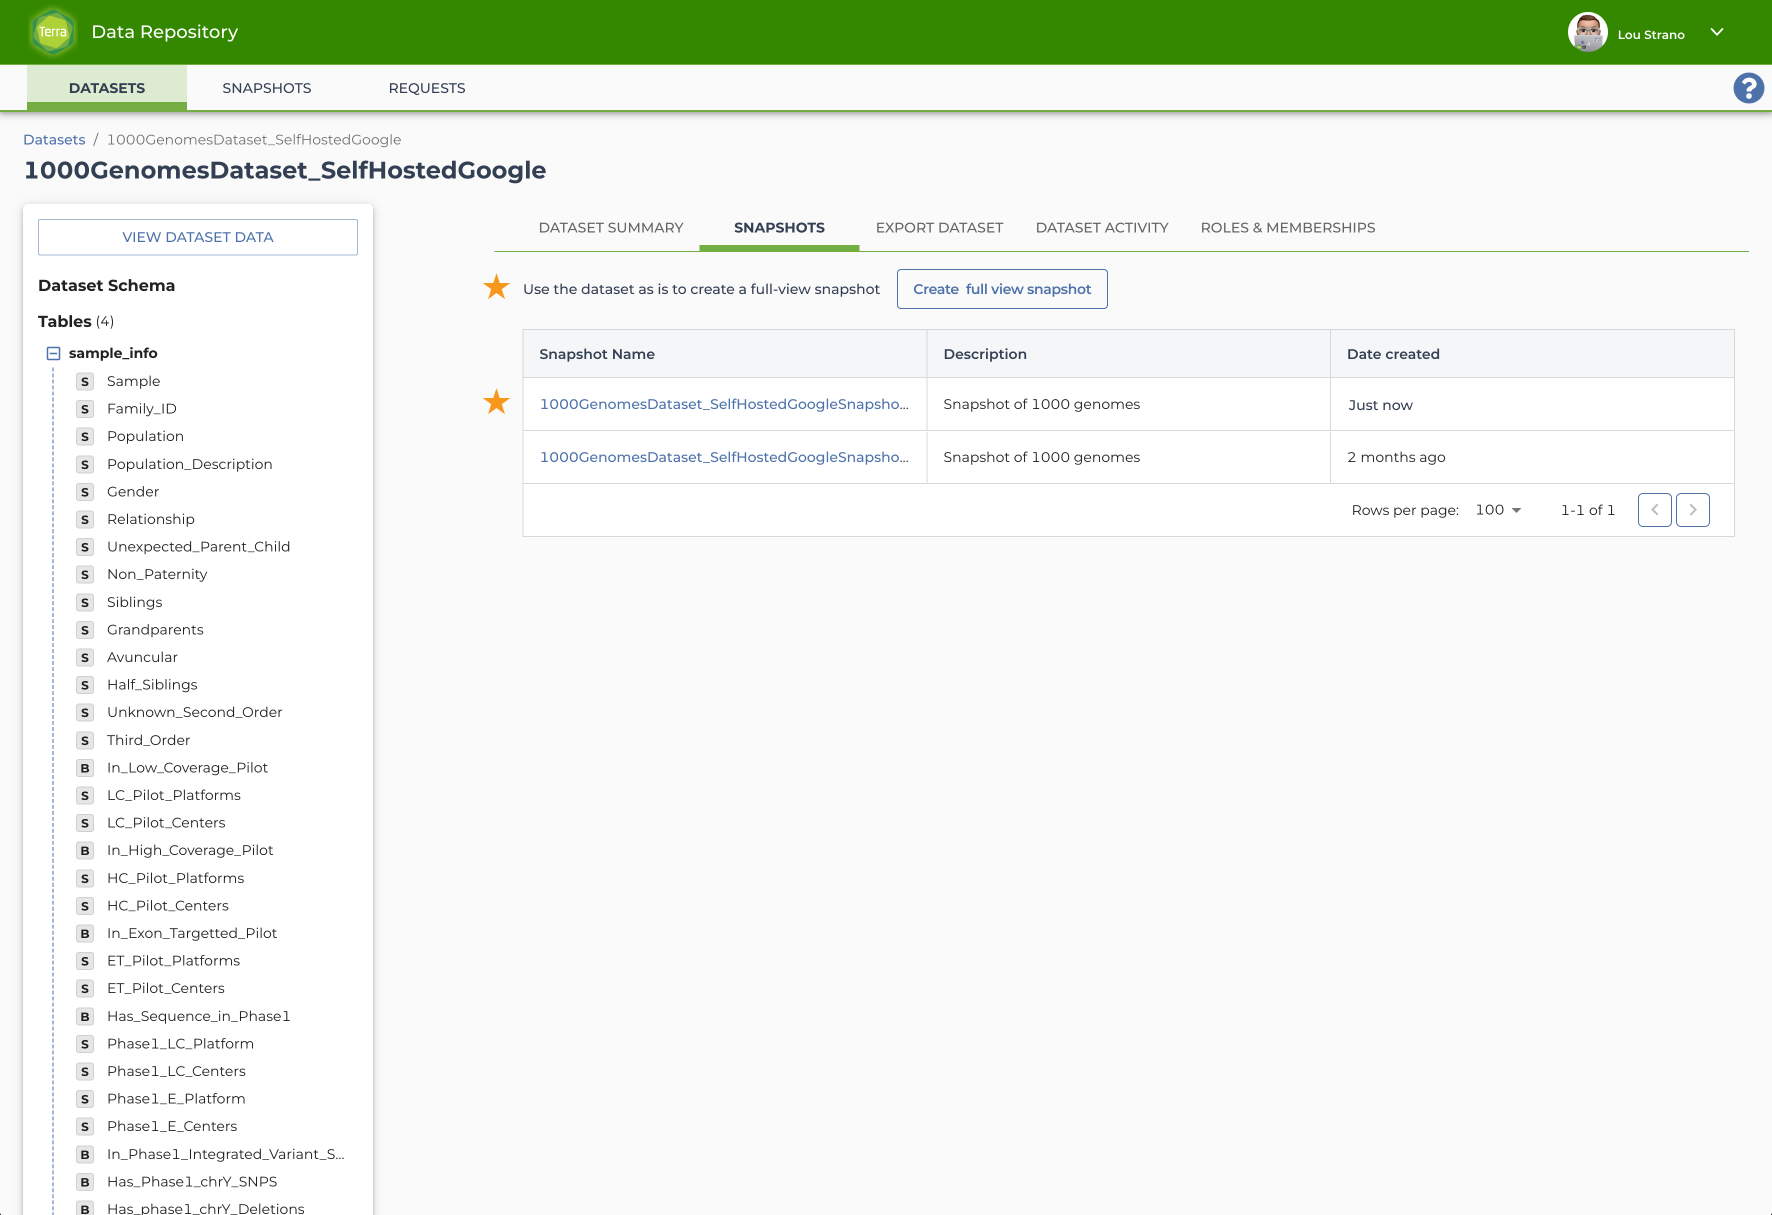Screen dimensions: 1772x1215
Task: Go to the next page arrow
Action: coord(1693,510)
